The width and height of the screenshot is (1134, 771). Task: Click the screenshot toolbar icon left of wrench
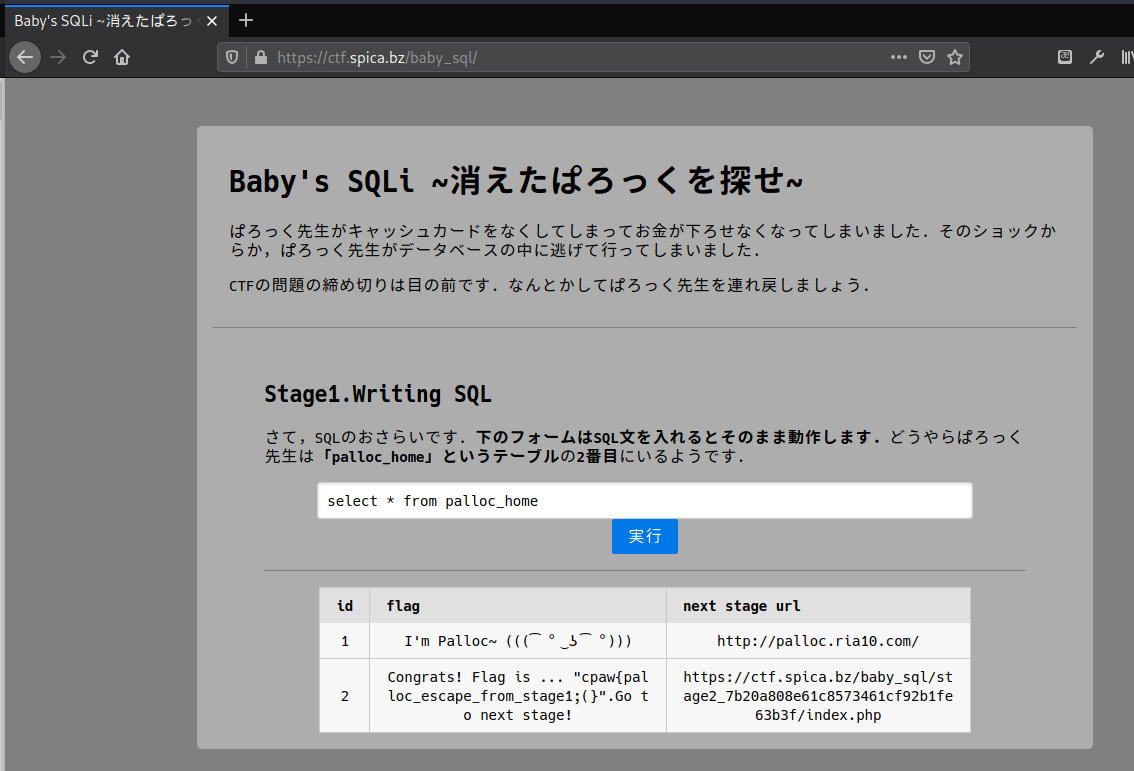point(1066,57)
